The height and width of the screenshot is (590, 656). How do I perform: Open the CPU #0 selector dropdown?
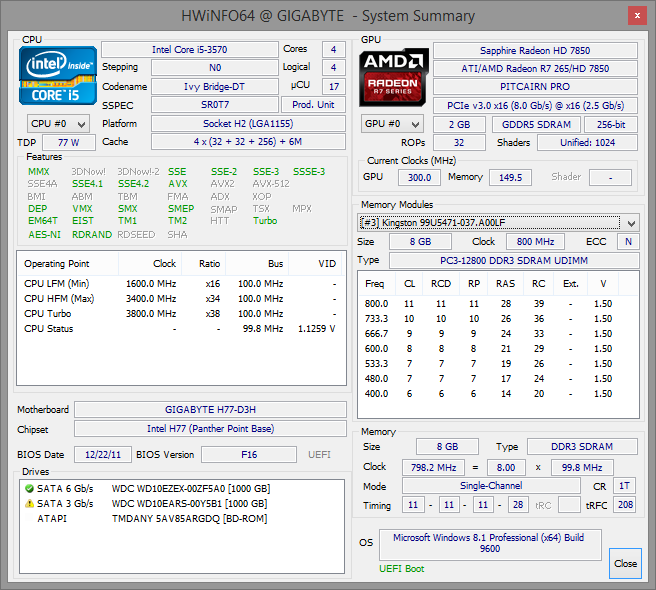click(x=58, y=124)
